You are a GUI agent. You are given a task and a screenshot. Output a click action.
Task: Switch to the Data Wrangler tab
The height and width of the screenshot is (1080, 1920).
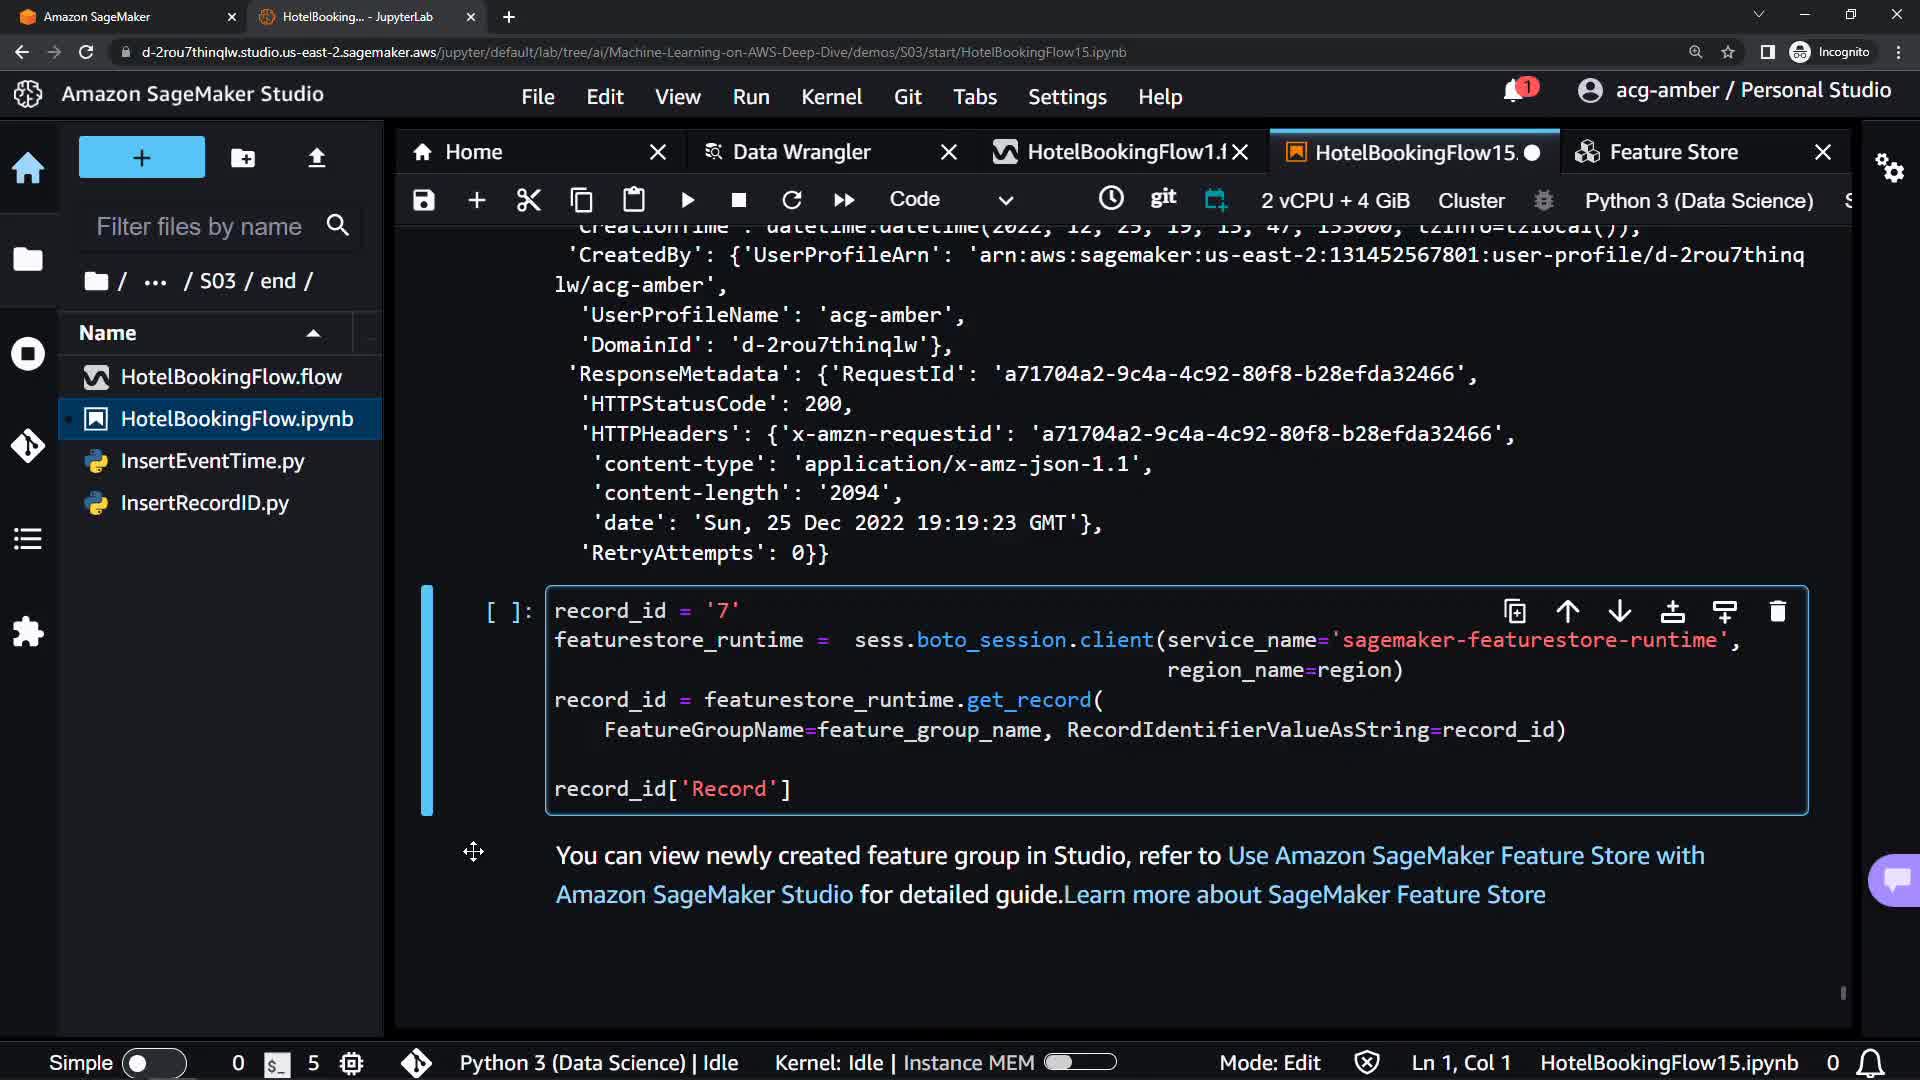[x=800, y=152]
